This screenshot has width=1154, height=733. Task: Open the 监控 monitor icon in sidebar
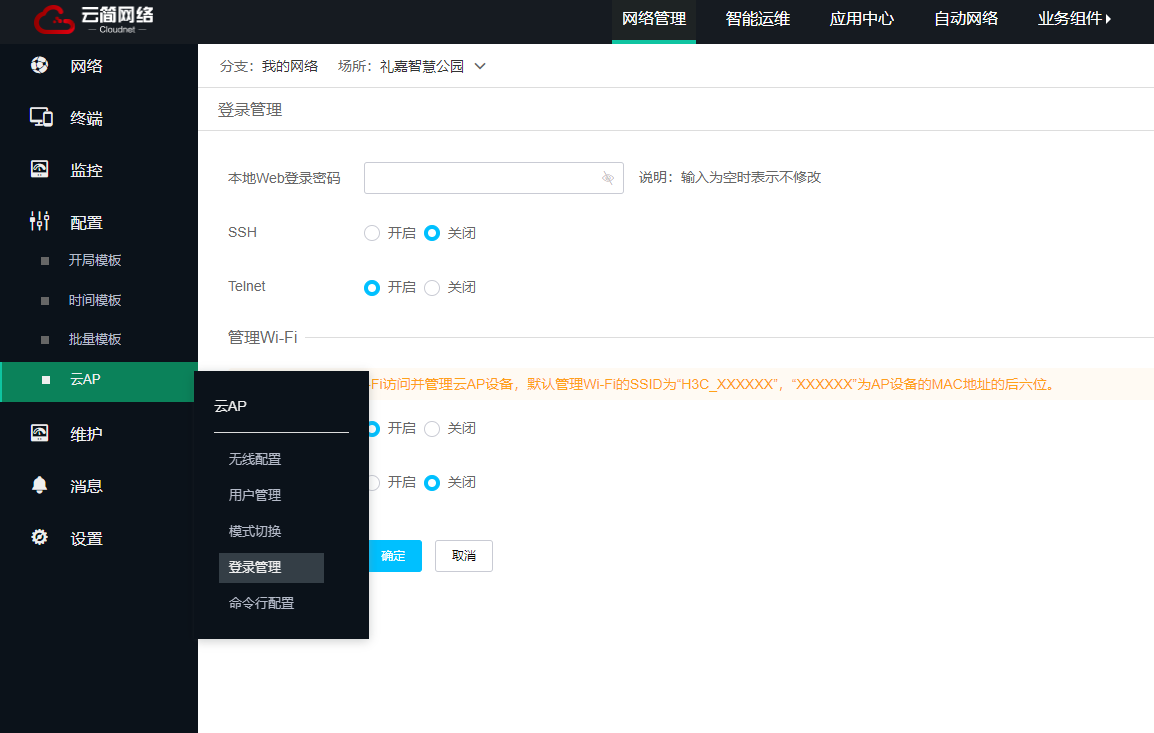click(40, 169)
